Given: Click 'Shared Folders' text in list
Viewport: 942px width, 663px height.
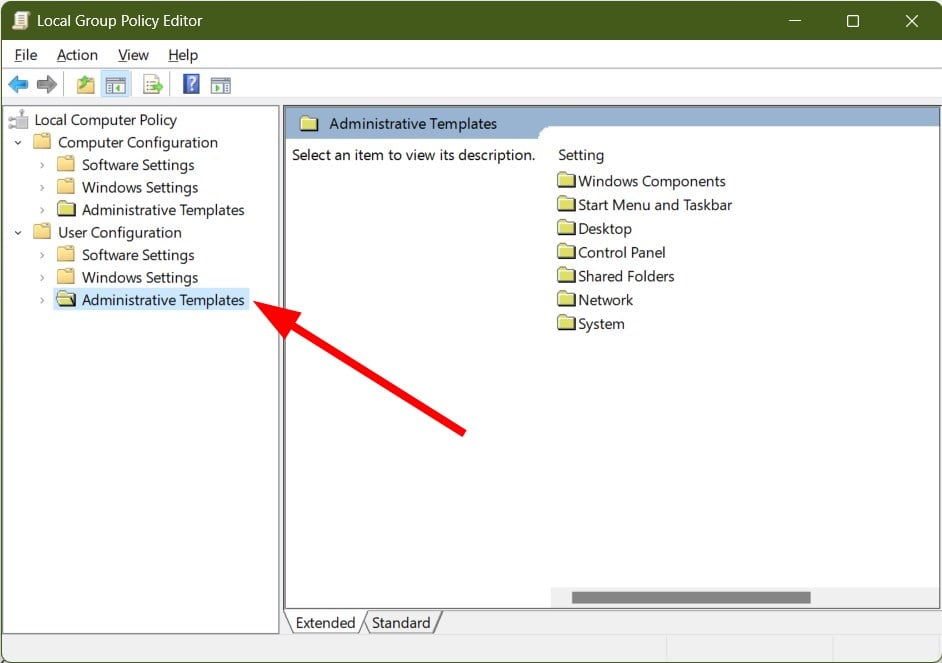Looking at the screenshot, I should tap(626, 276).
